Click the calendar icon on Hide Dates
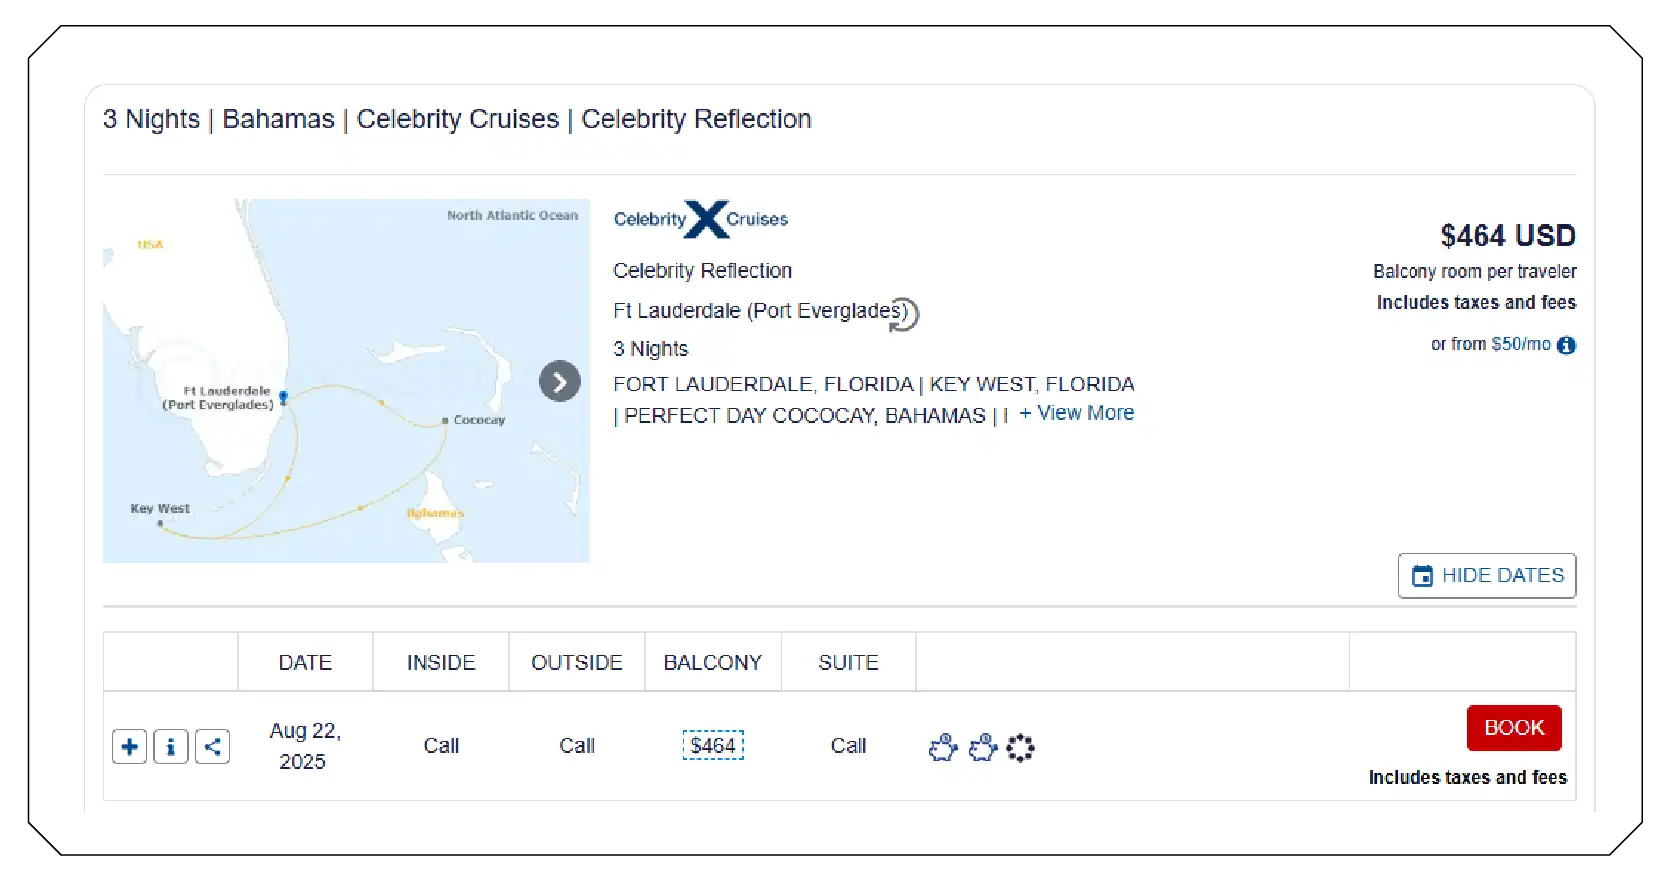Image resolution: width=1671 pixels, height=881 pixels. pyautogui.click(x=1421, y=575)
